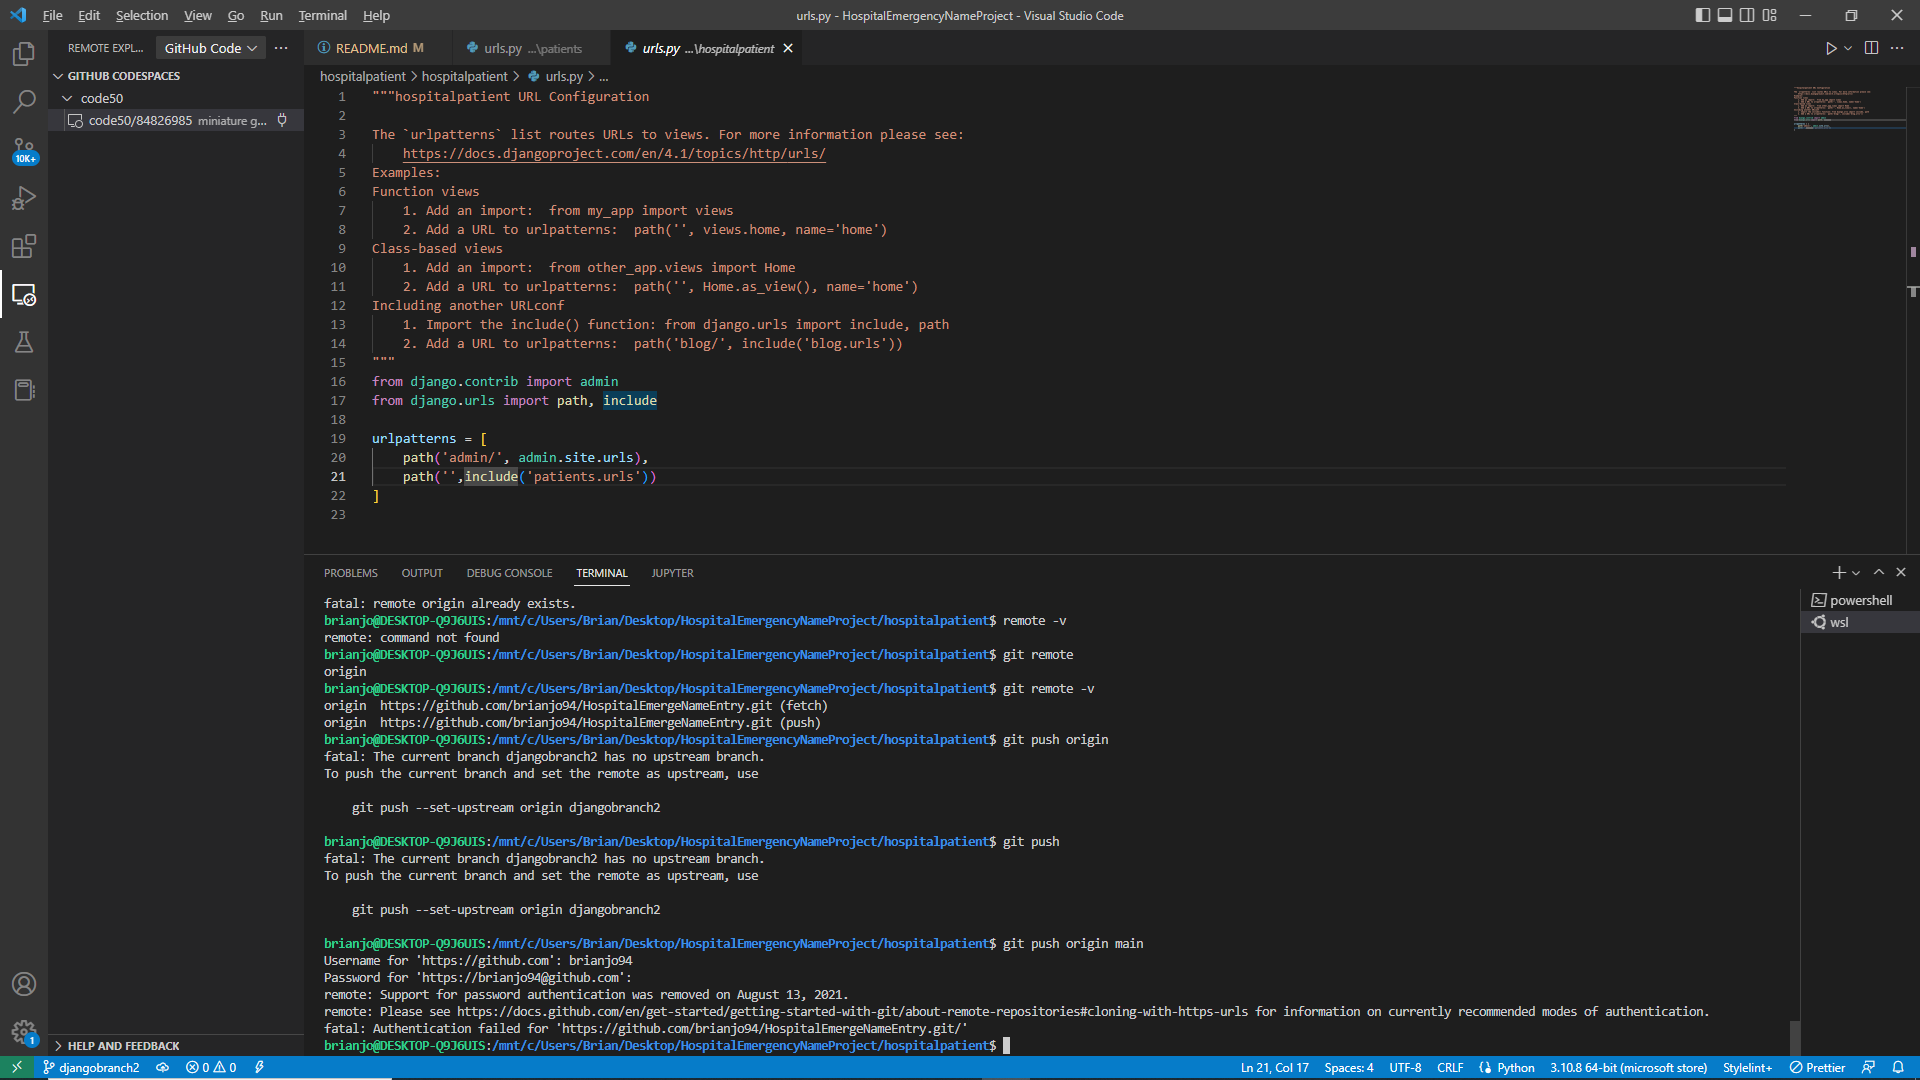Toggle split editor layout icon
Image resolution: width=1920 pixels, height=1080 pixels.
[x=1869, y=47]
